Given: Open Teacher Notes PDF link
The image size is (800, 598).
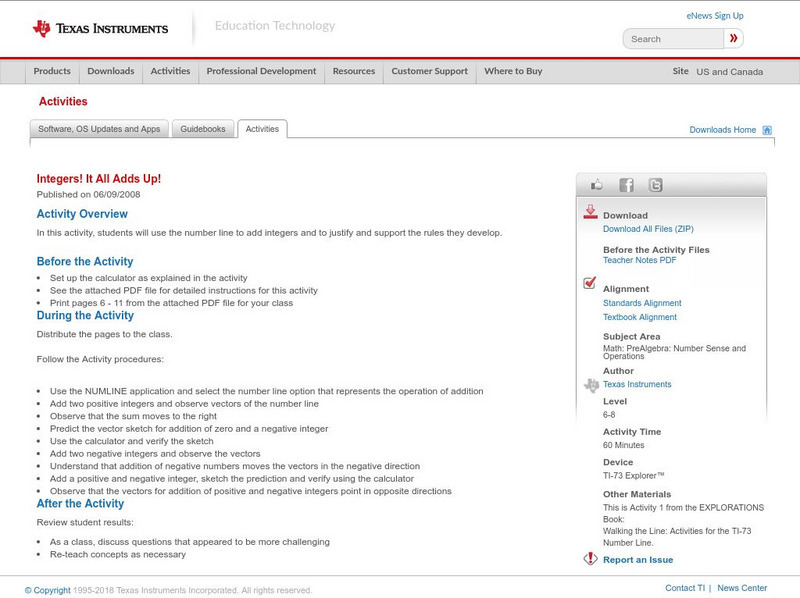Looking at the screenshot, I should [x=639, y=260].
